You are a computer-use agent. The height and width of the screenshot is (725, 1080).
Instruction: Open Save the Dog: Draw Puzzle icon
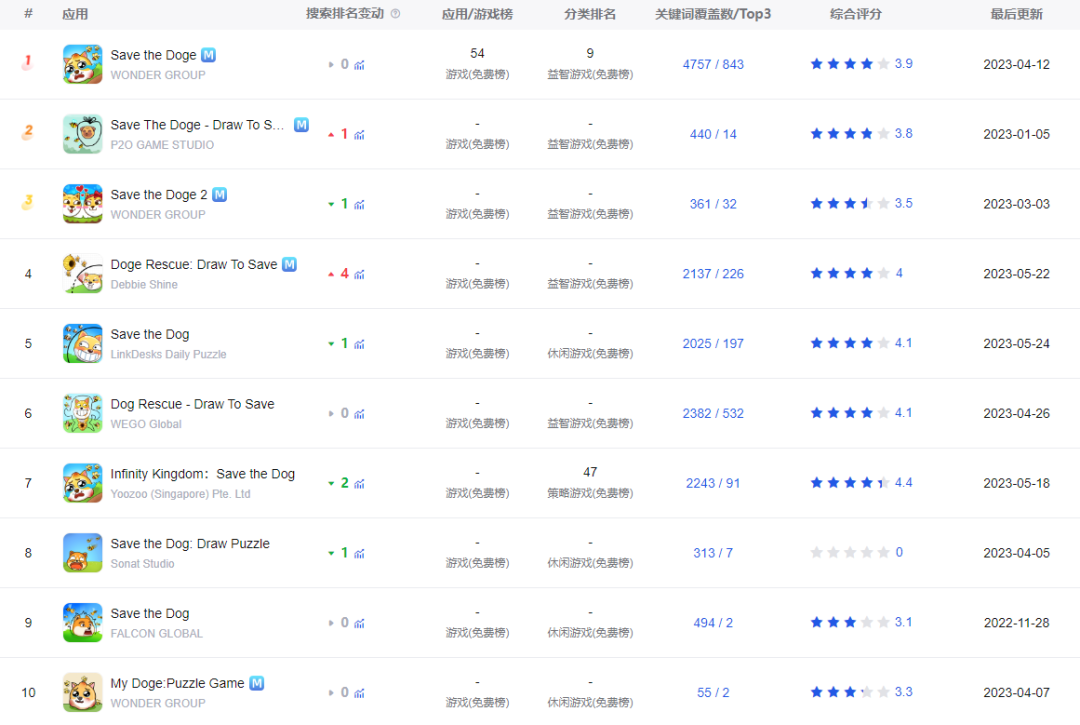click(83, 553)
